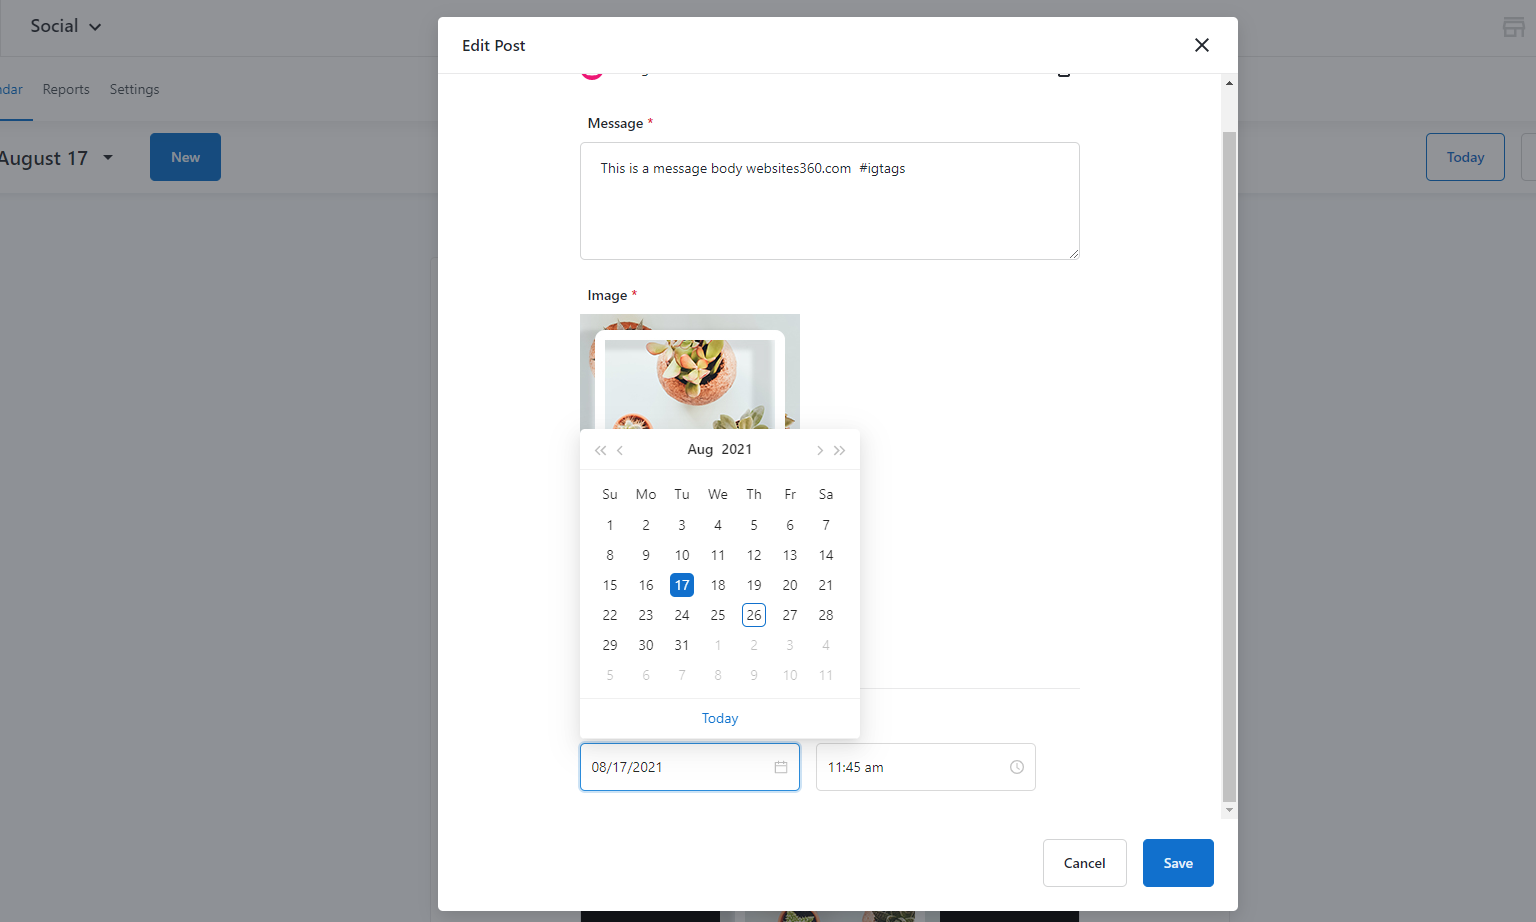Click the Today button in calendar toolbar

click(1465, 157)
